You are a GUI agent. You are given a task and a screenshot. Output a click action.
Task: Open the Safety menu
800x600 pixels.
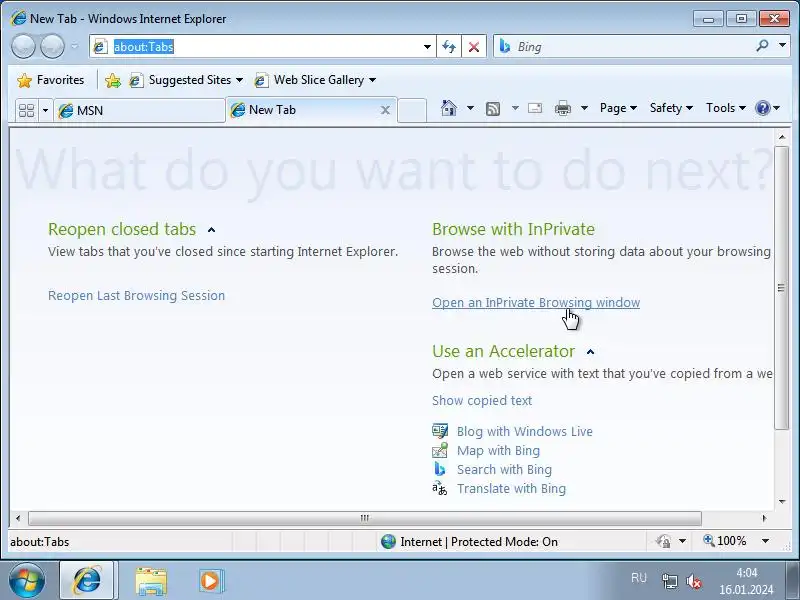coord(671,108)
